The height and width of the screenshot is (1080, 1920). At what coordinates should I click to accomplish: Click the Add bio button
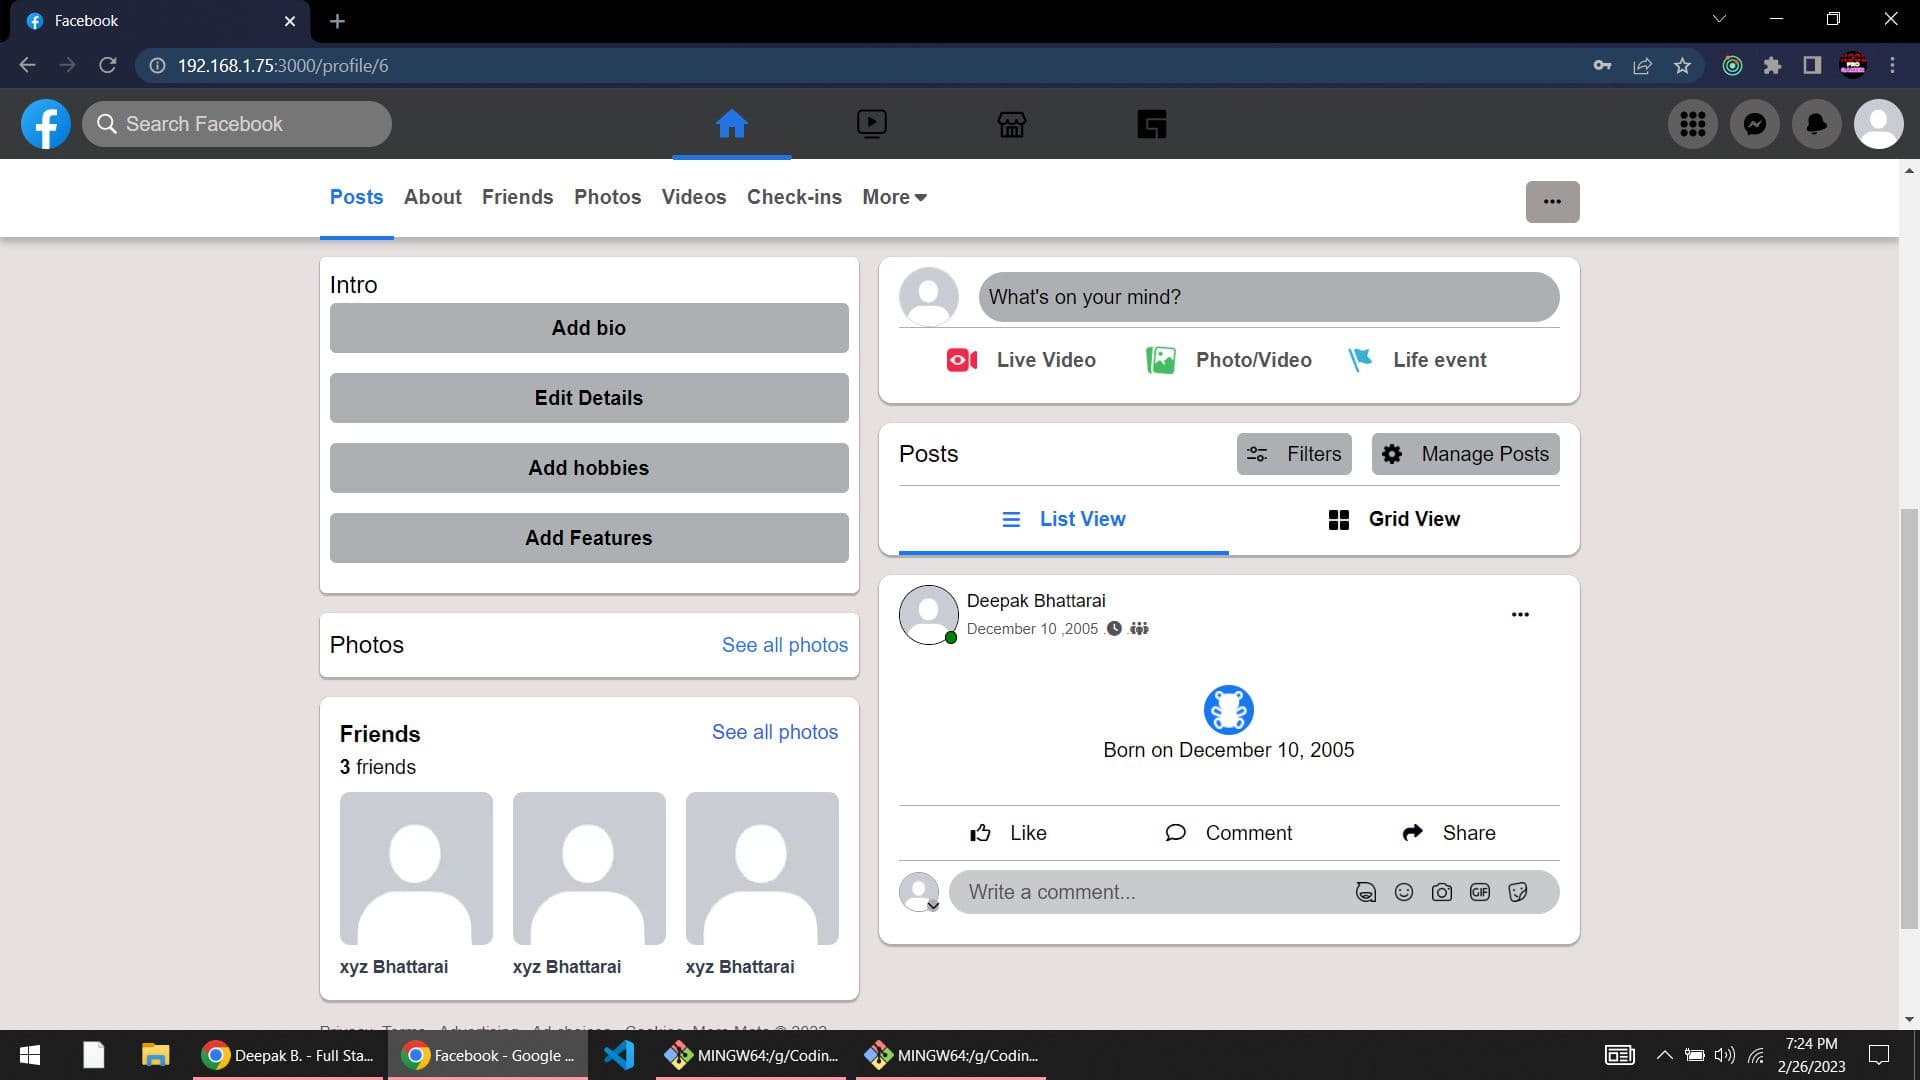coord(589,328)
